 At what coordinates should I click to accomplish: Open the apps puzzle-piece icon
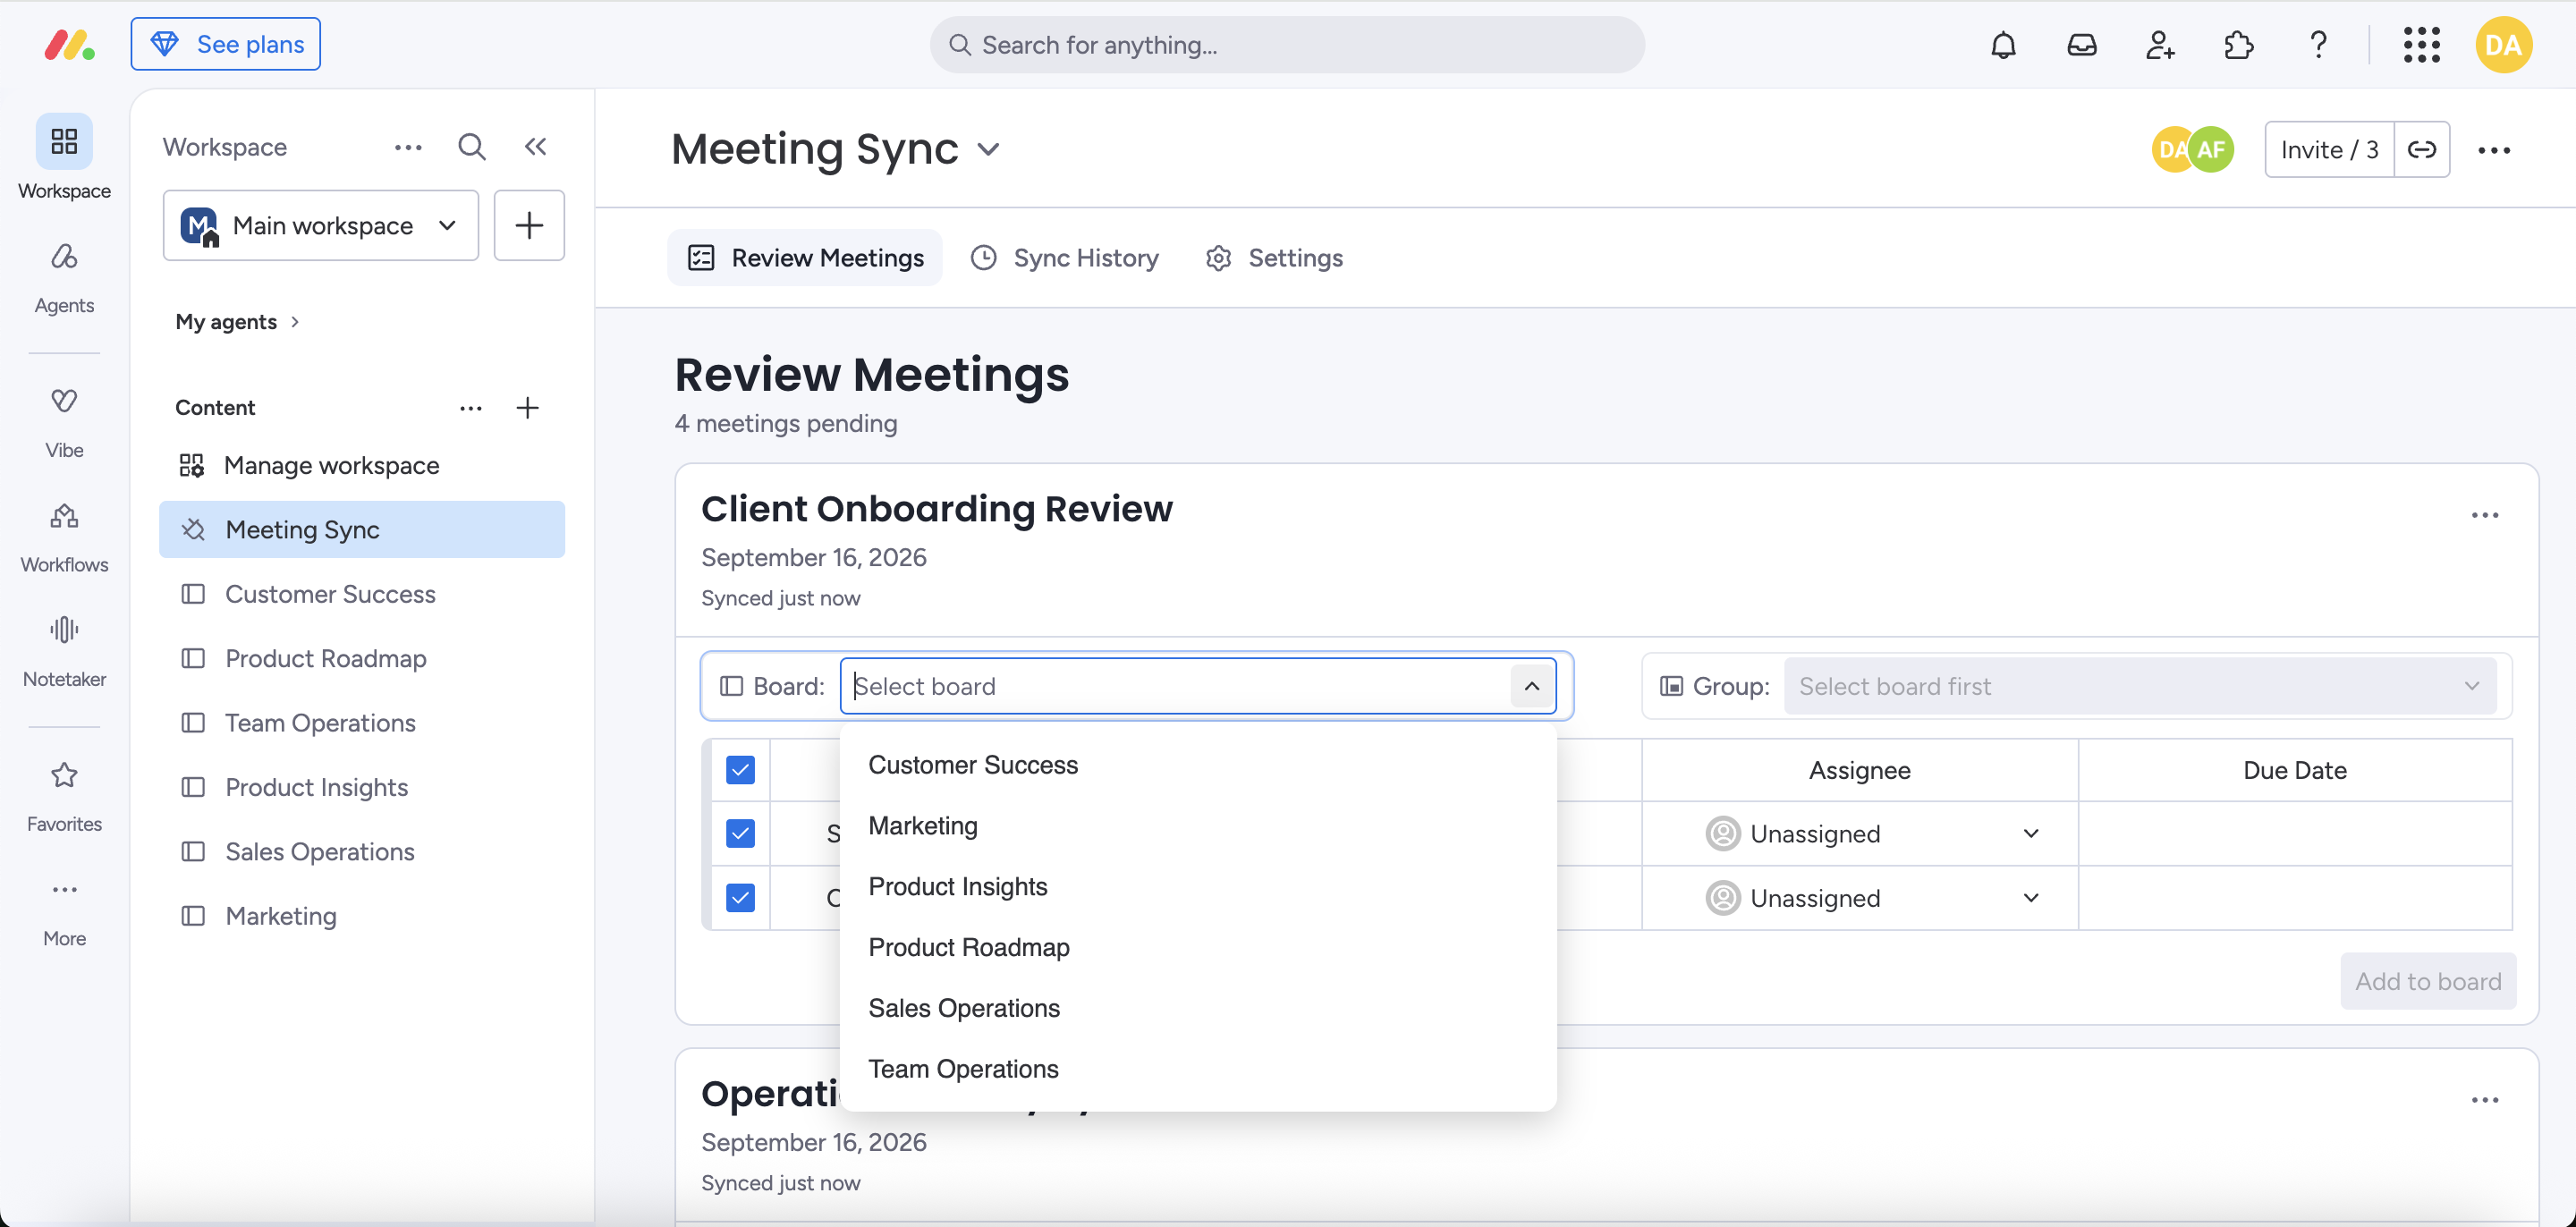click(x=2239, y=45)
